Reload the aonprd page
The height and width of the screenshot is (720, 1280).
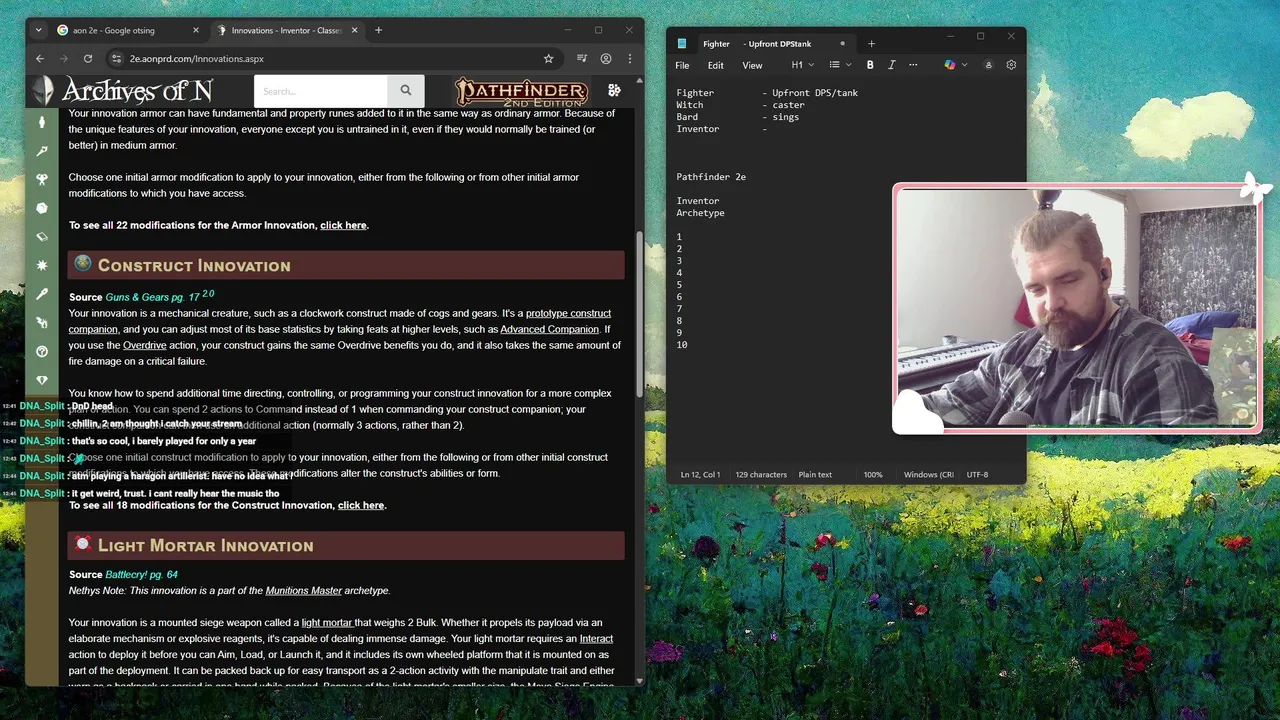(88, 59)
